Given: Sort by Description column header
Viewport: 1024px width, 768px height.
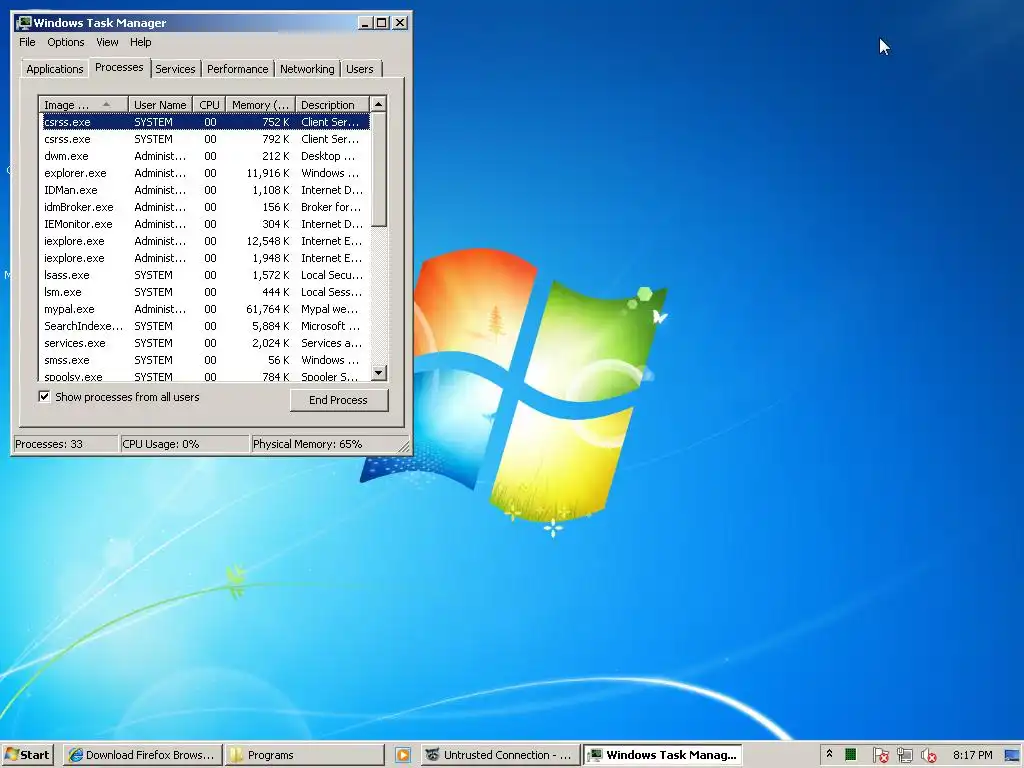Looking at the screenshot, I should [x=332, y=104].
